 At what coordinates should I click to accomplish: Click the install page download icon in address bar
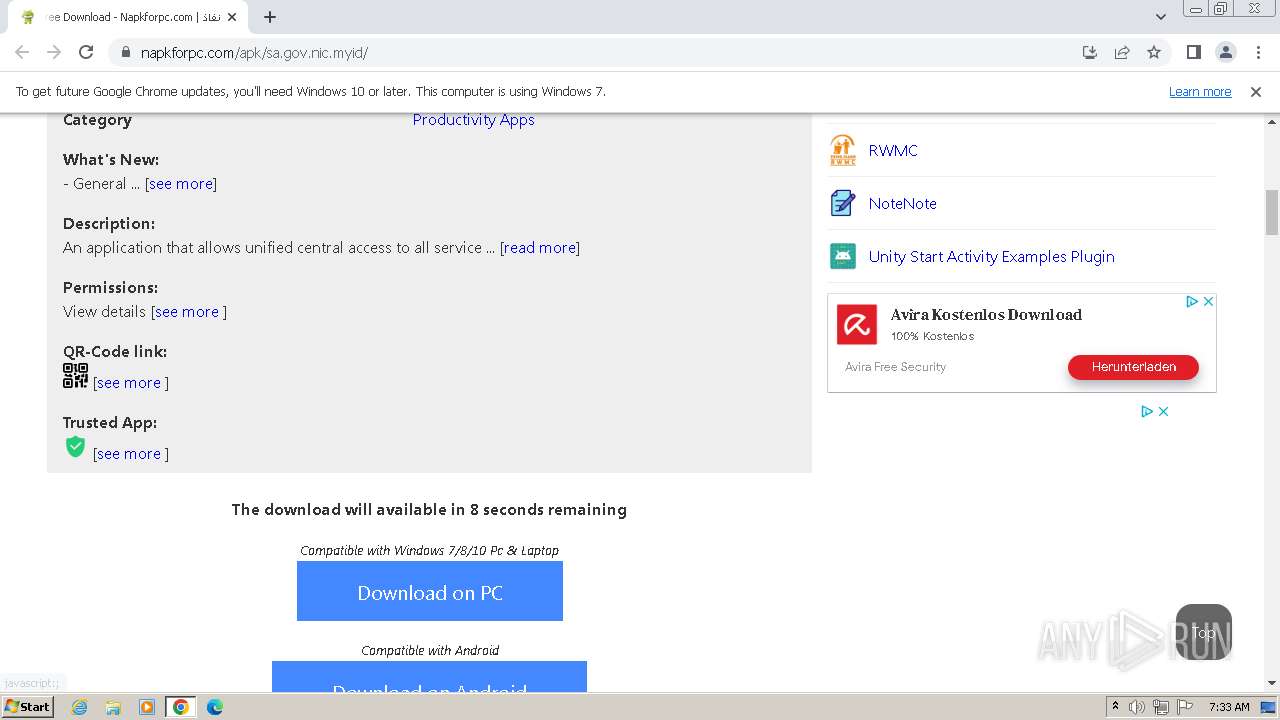click(1090, 52)
